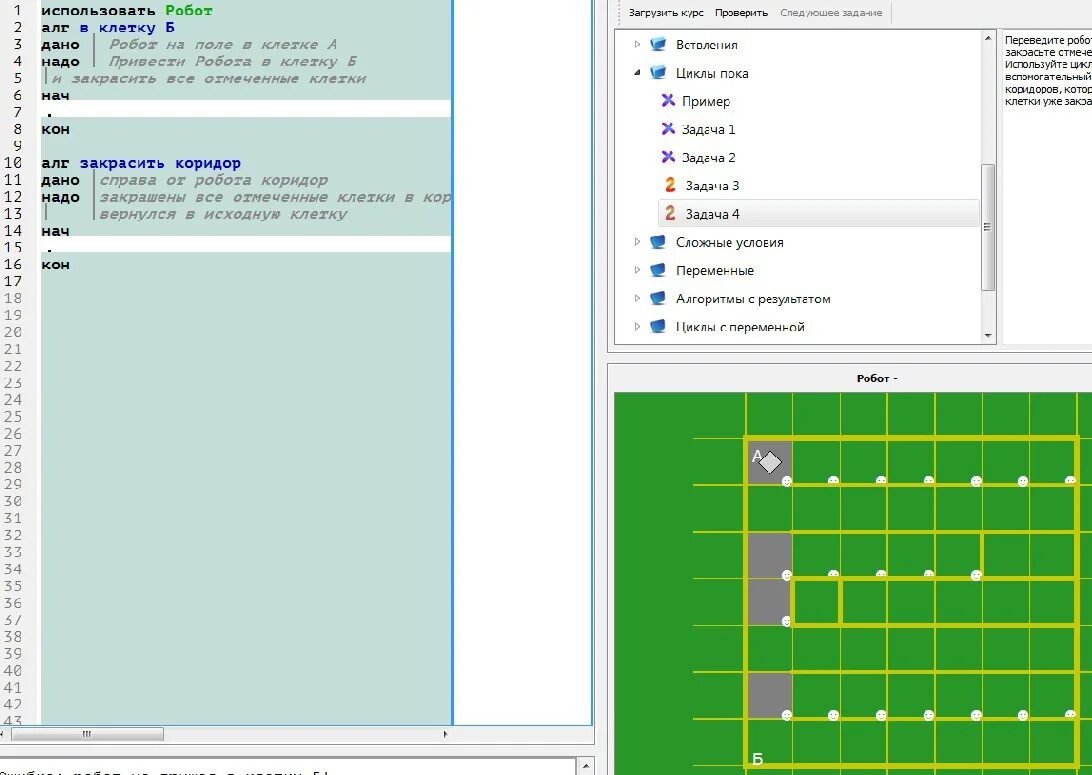Viewport: 1092px width, 775px height.
Task: Click the Циклы пока section monitor icon
Action: click(657, 72)
